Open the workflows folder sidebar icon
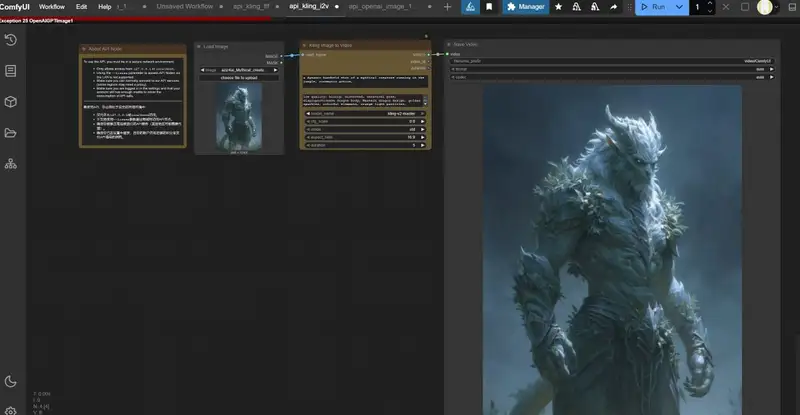 [11, 133]
